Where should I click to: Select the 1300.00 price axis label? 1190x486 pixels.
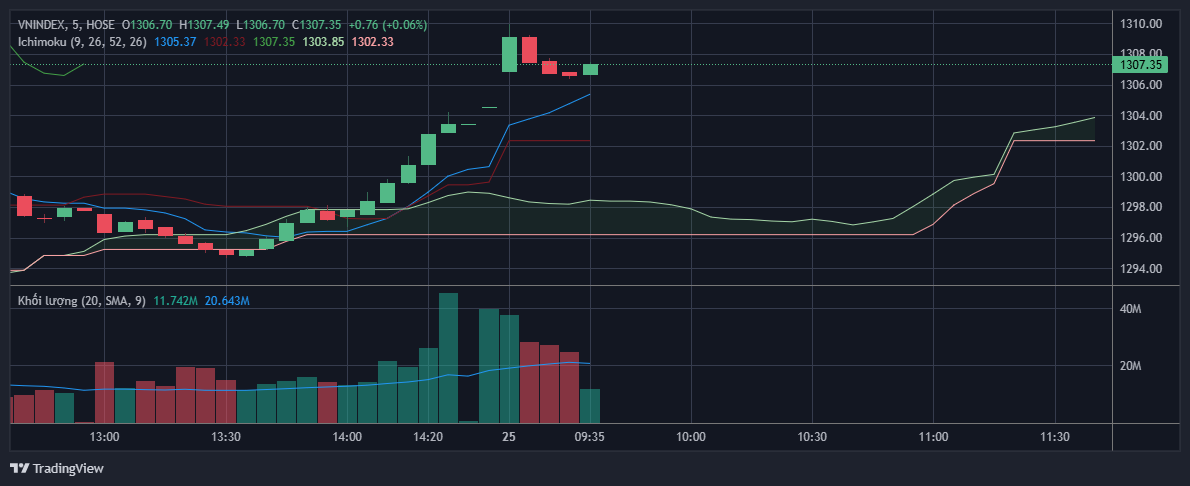click(1141, 177)
